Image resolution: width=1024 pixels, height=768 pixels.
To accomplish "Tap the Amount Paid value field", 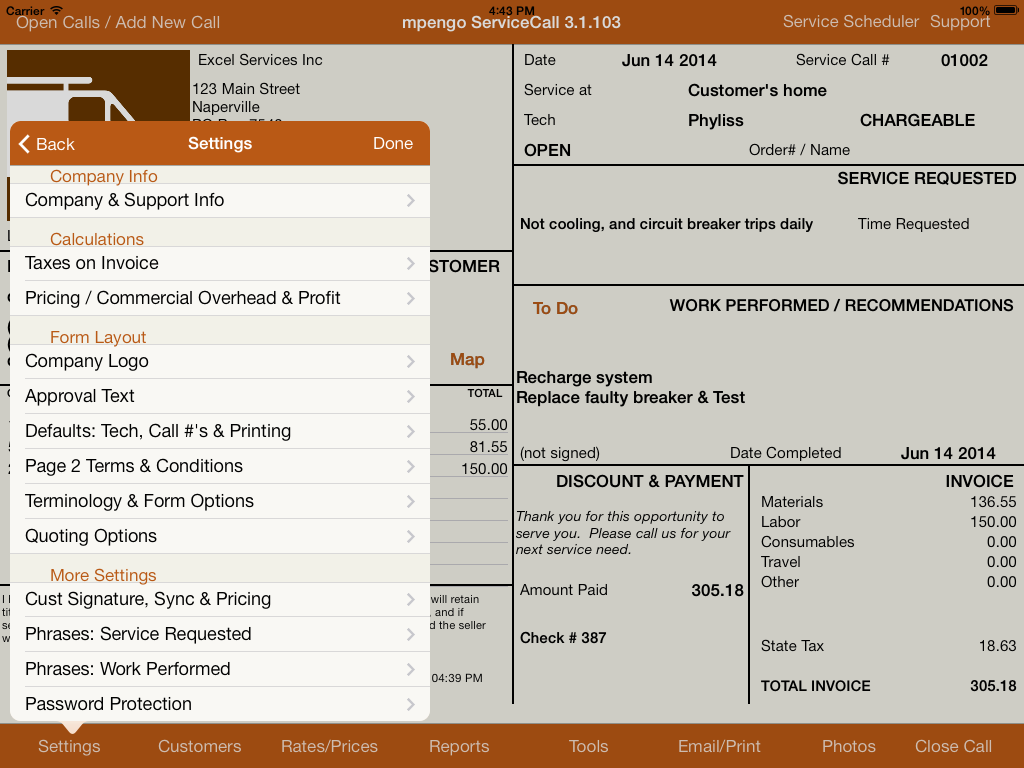I will 717,590.
